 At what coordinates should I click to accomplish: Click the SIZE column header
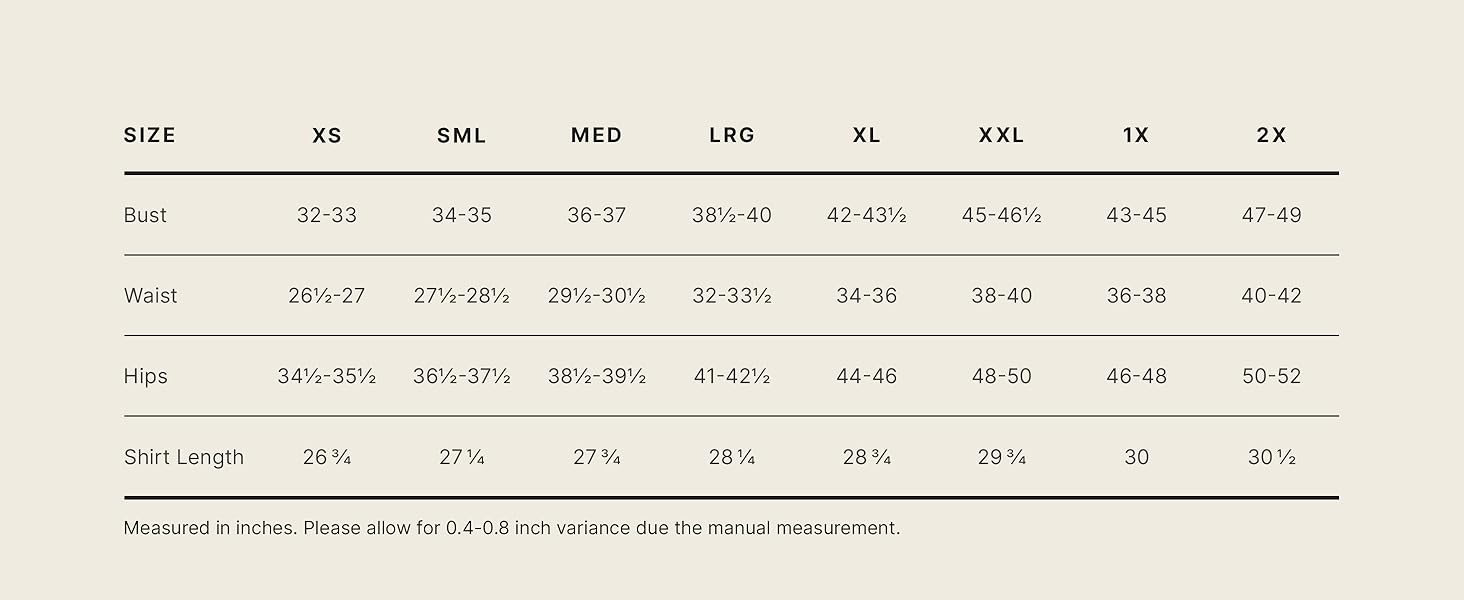(x=150, y=135)
